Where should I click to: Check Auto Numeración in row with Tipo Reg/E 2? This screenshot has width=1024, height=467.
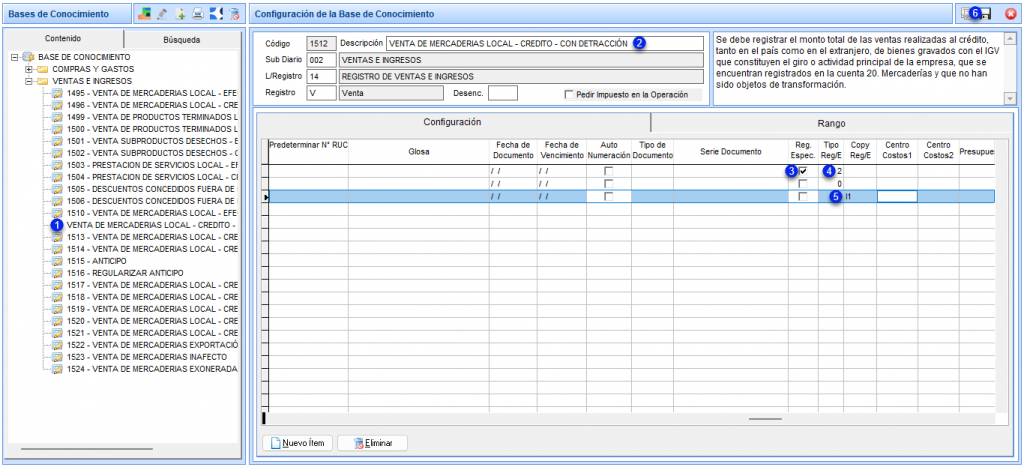[609, 171]
